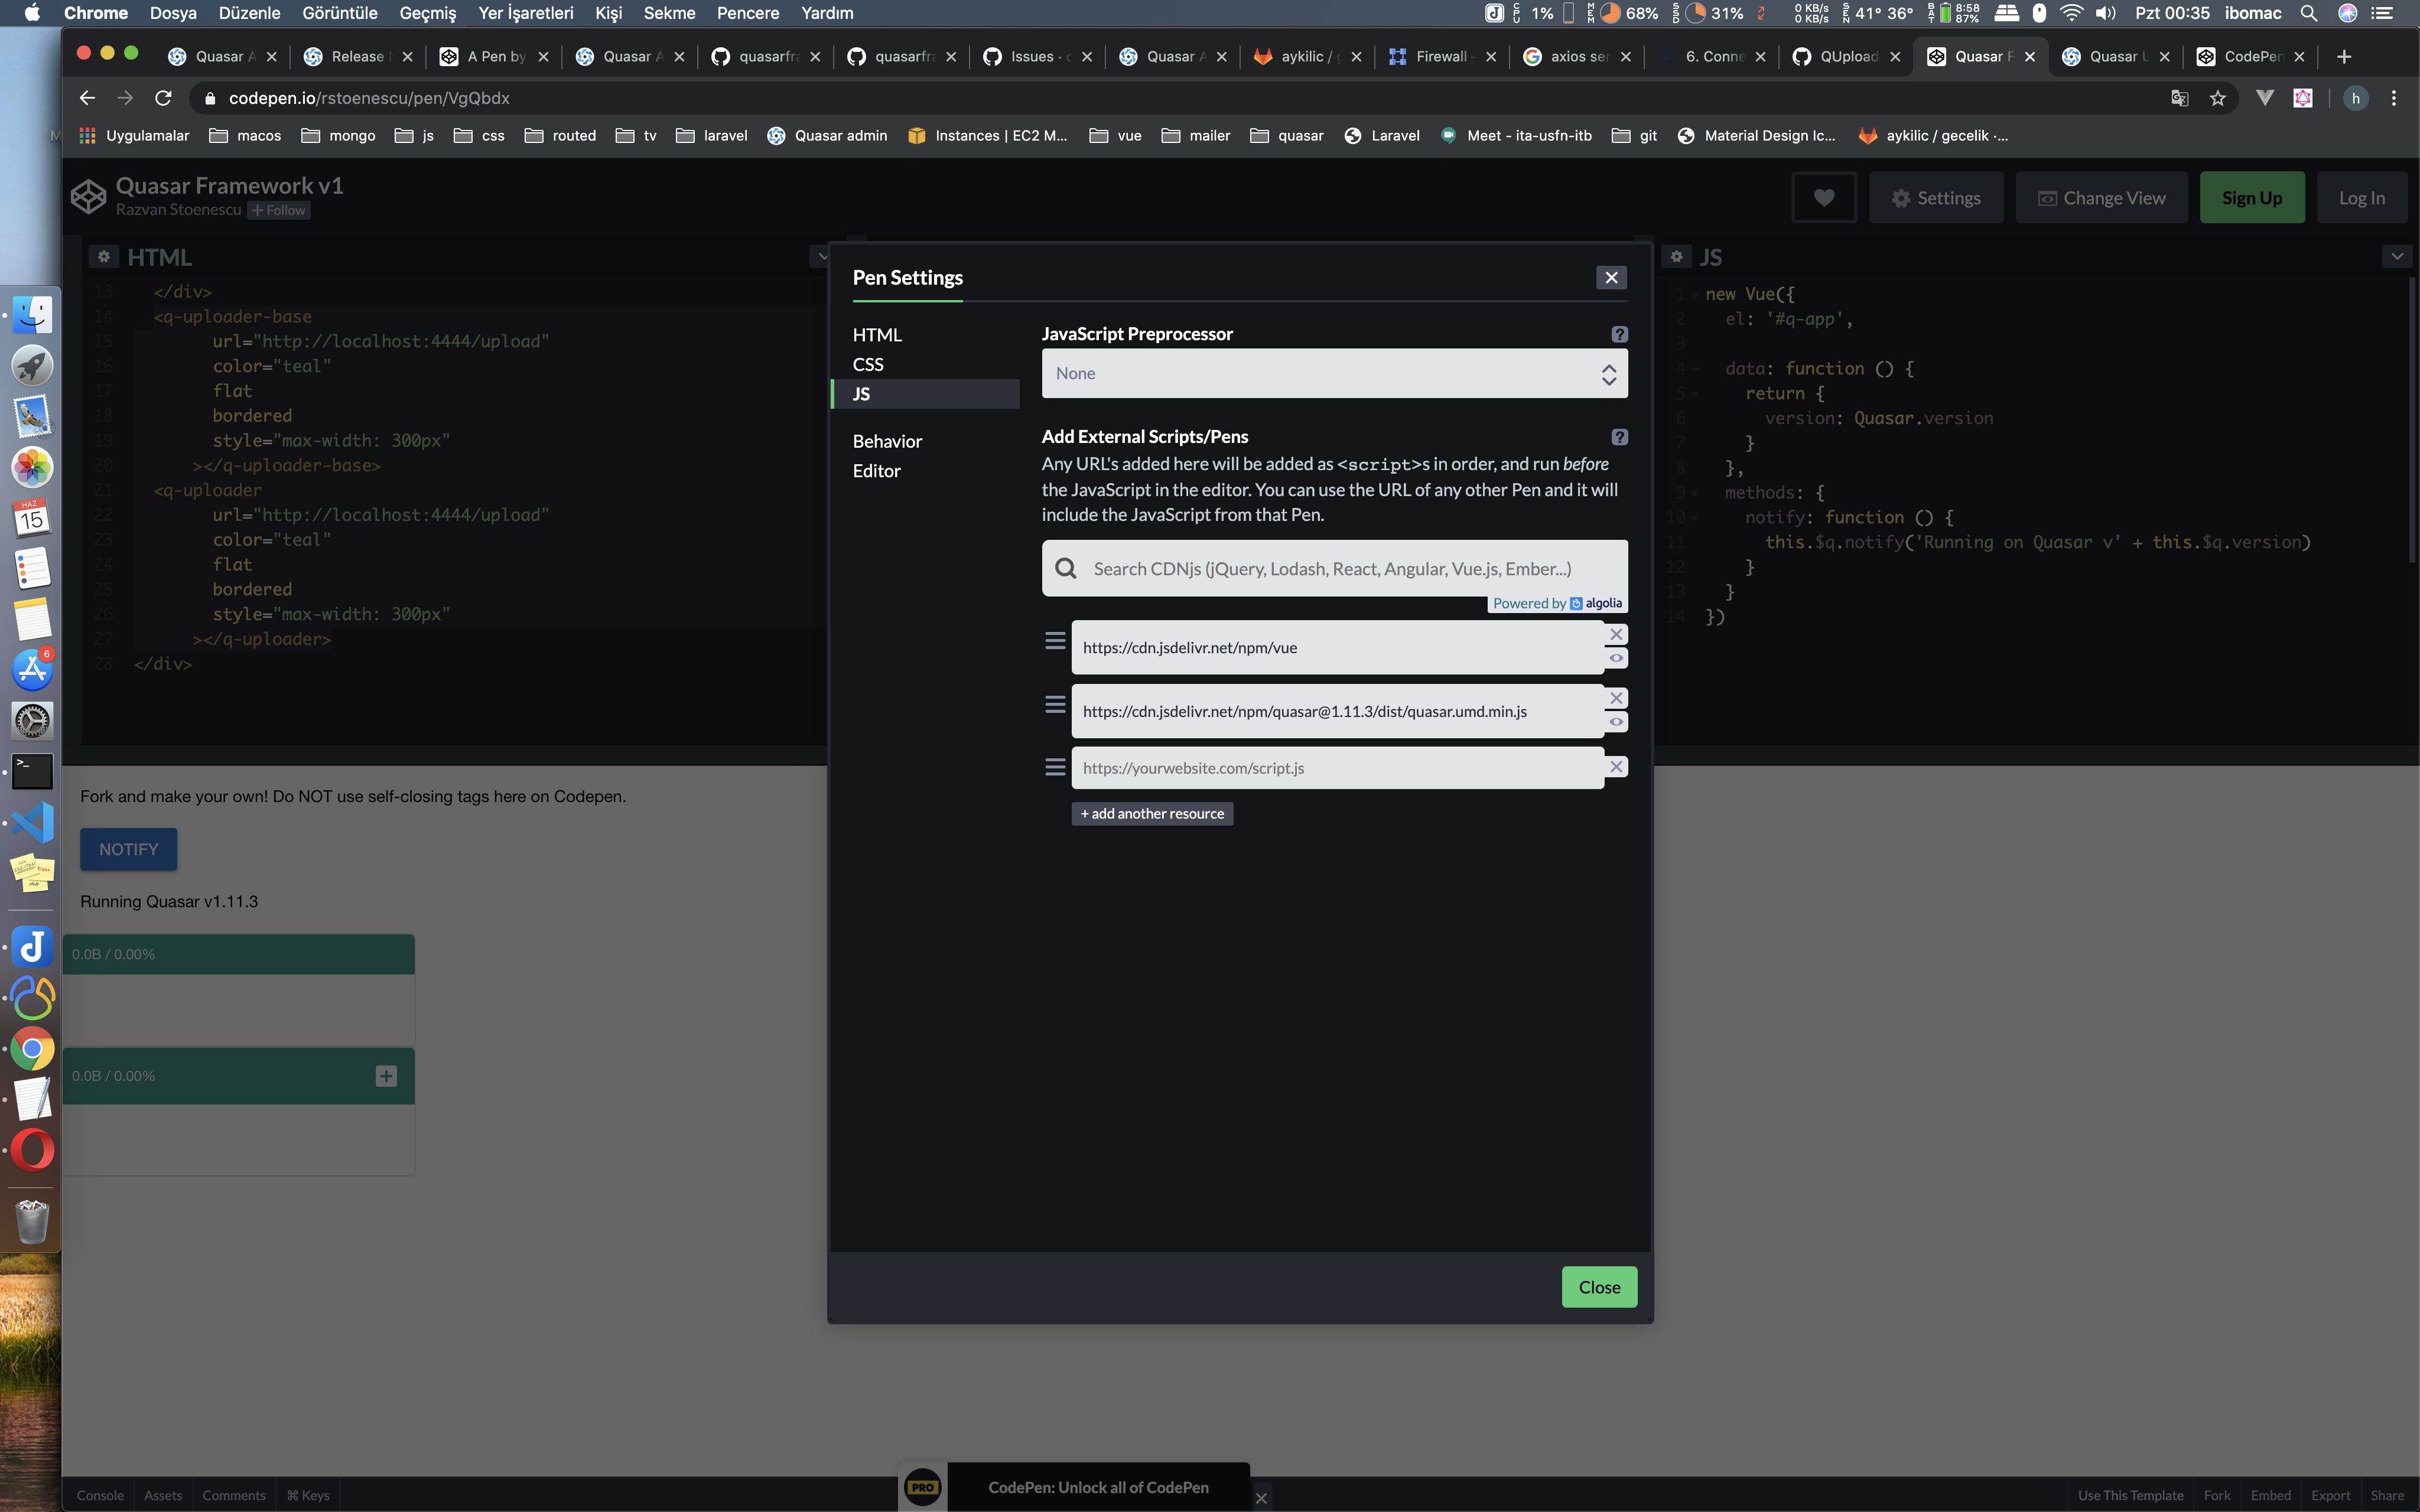Viewport: 2420px width, 1512px height.
Task: Toggle visibility of the vue external script
Action: [x=1617, y=658]
